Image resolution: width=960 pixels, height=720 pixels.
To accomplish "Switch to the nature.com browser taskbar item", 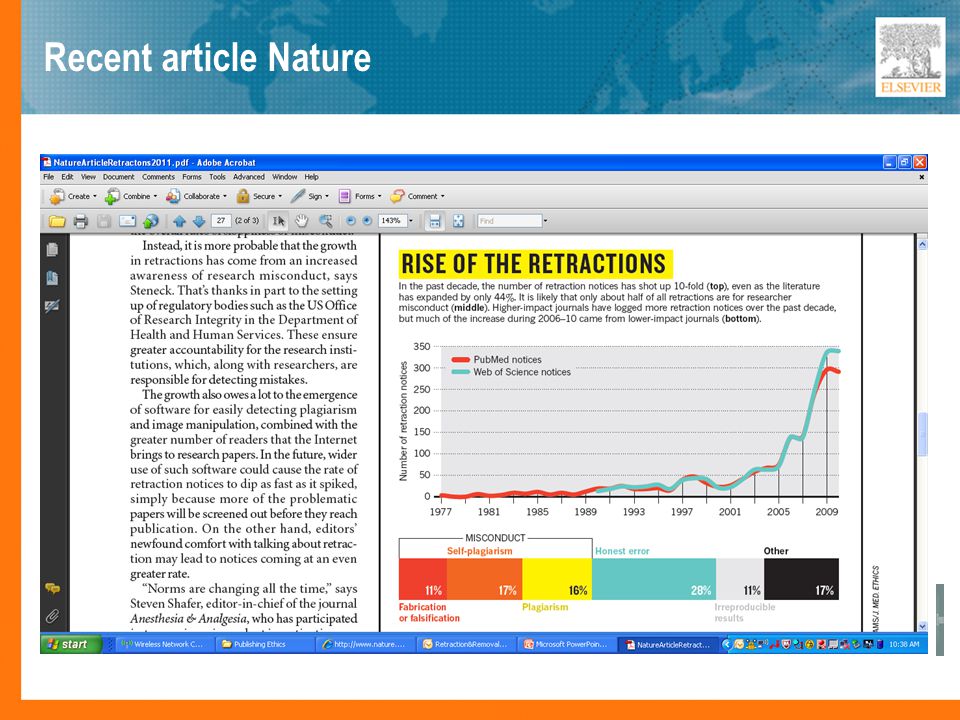I will tap(364, 644).
